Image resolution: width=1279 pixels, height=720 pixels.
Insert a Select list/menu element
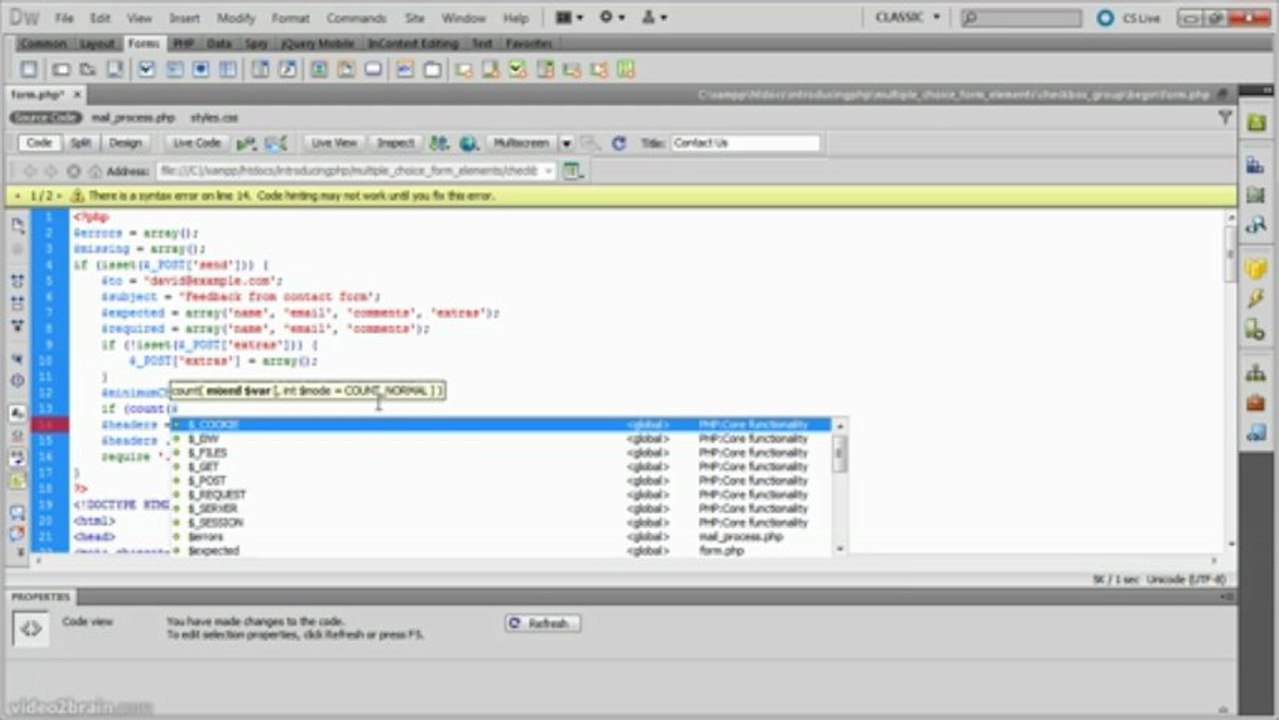[x=260, y=69]
